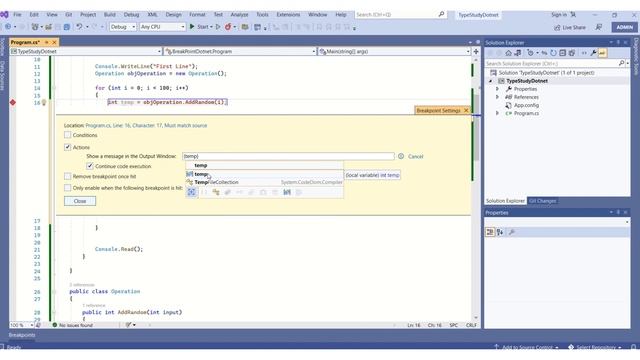This screenshot has height=360, width=640.
Task: Click the feedback icon near Live Share
Action: pyautogui.click(x=598, y=27)
